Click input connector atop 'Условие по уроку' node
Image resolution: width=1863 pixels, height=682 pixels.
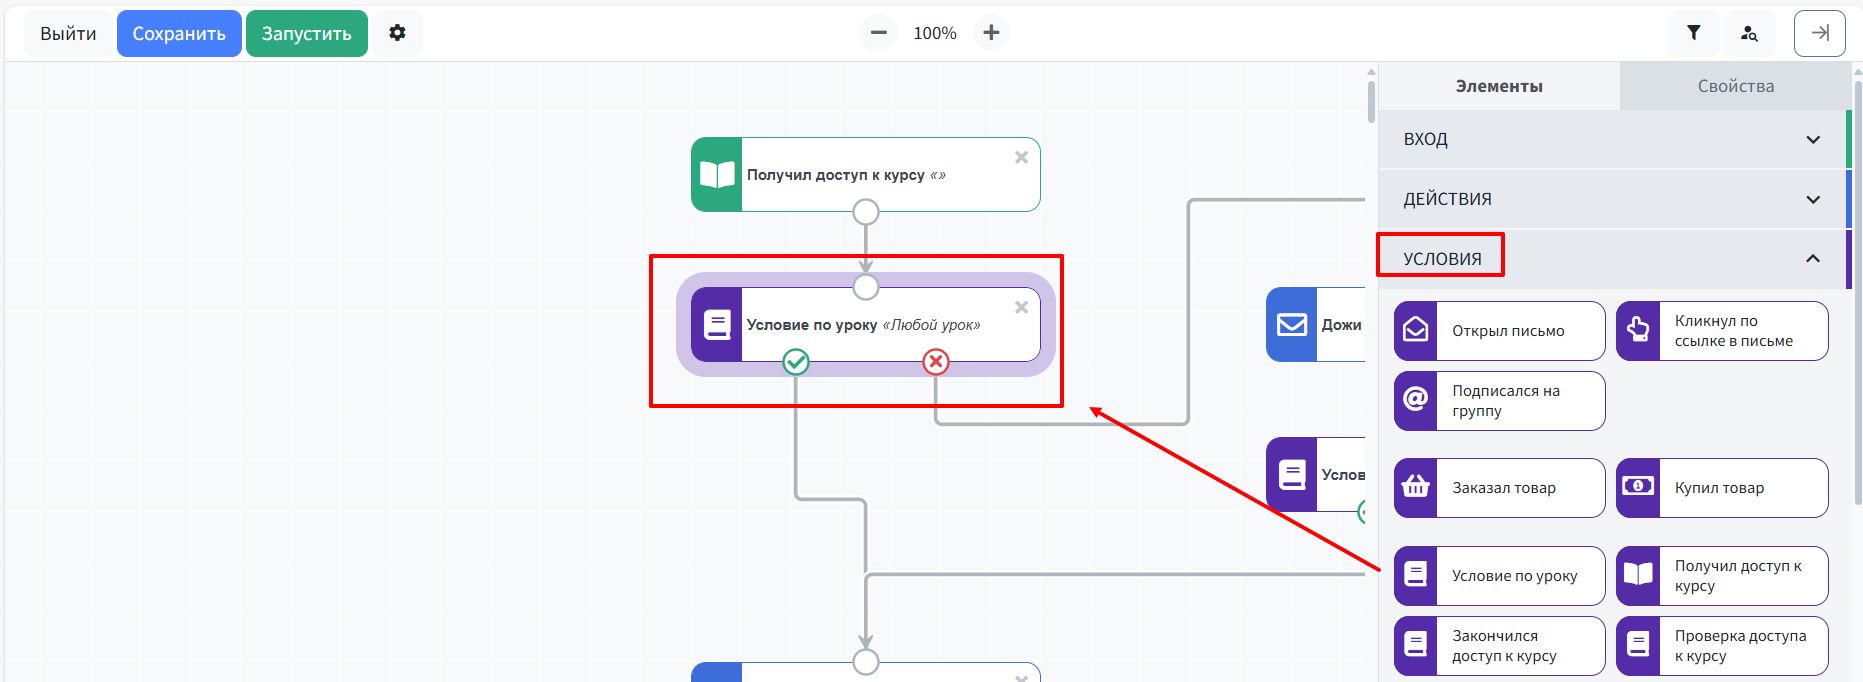pyautogui.click(x=866, y=287)
